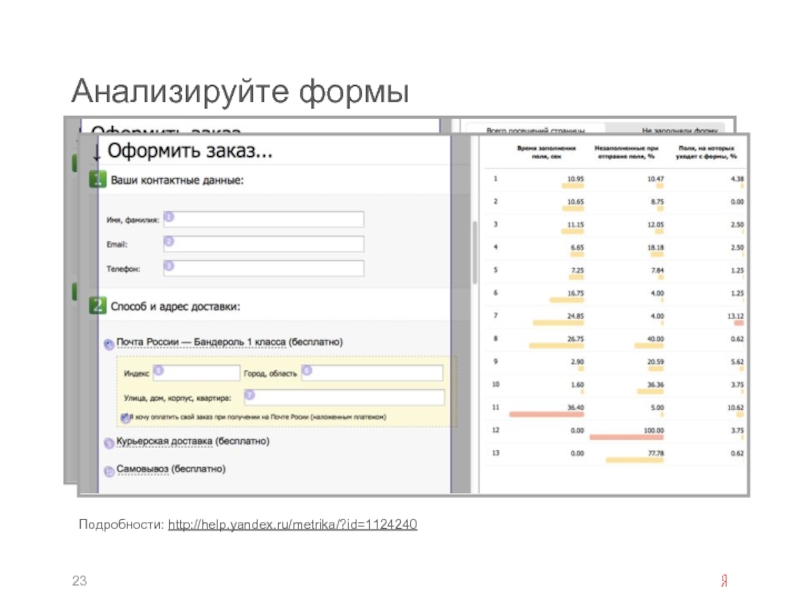Click value 13.12 in row 7
The image size is (800, 600).
[736, 316]
